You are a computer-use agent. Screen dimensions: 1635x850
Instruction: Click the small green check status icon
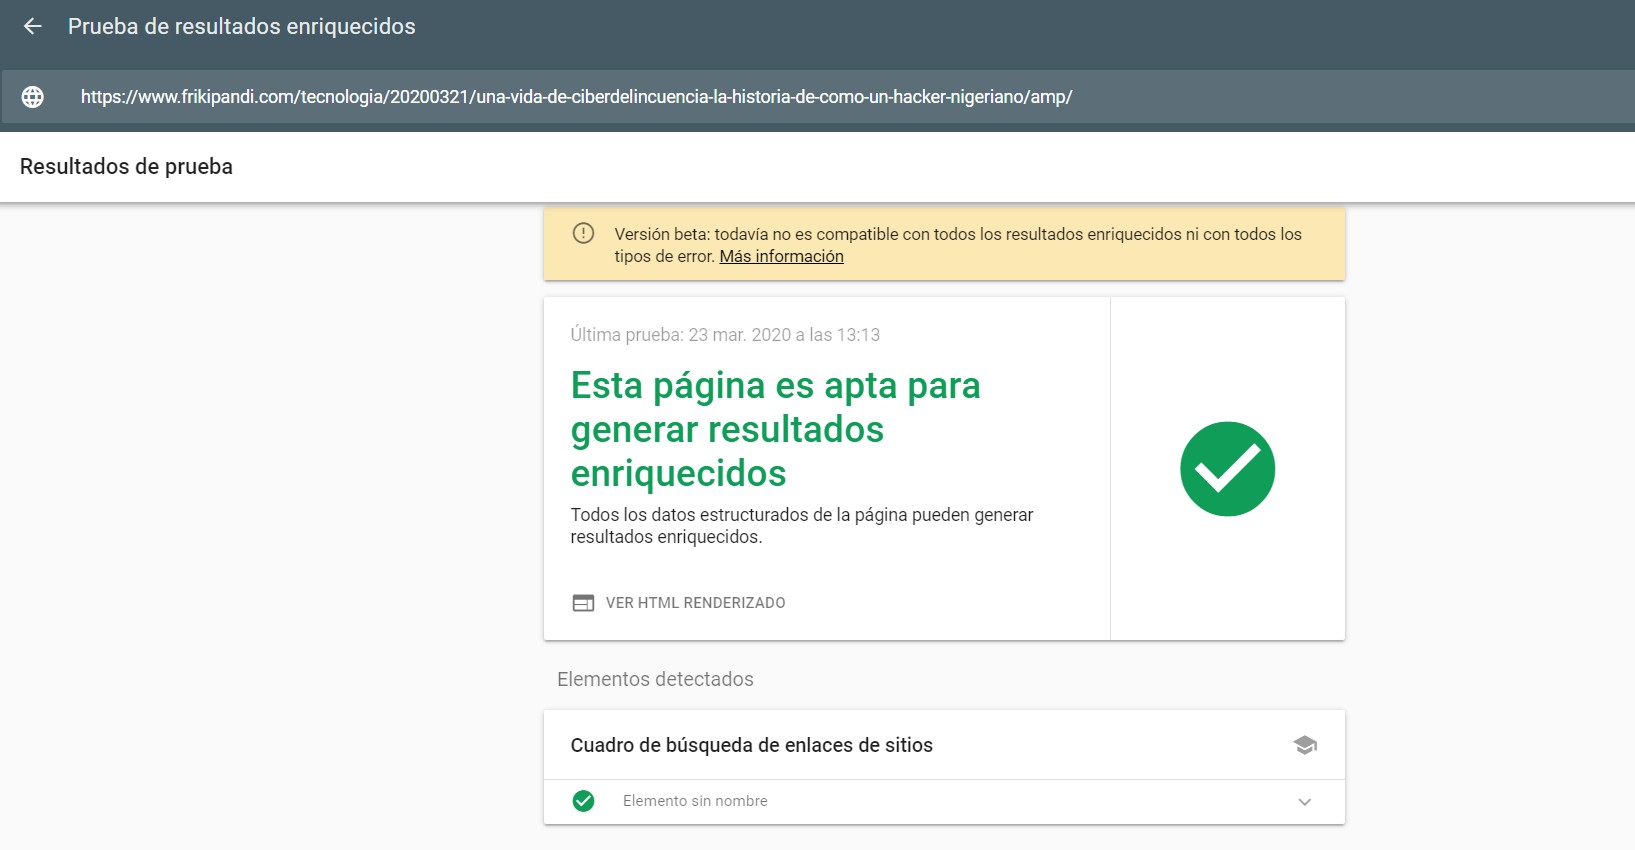pyautogui.click(x=583, y=801)
